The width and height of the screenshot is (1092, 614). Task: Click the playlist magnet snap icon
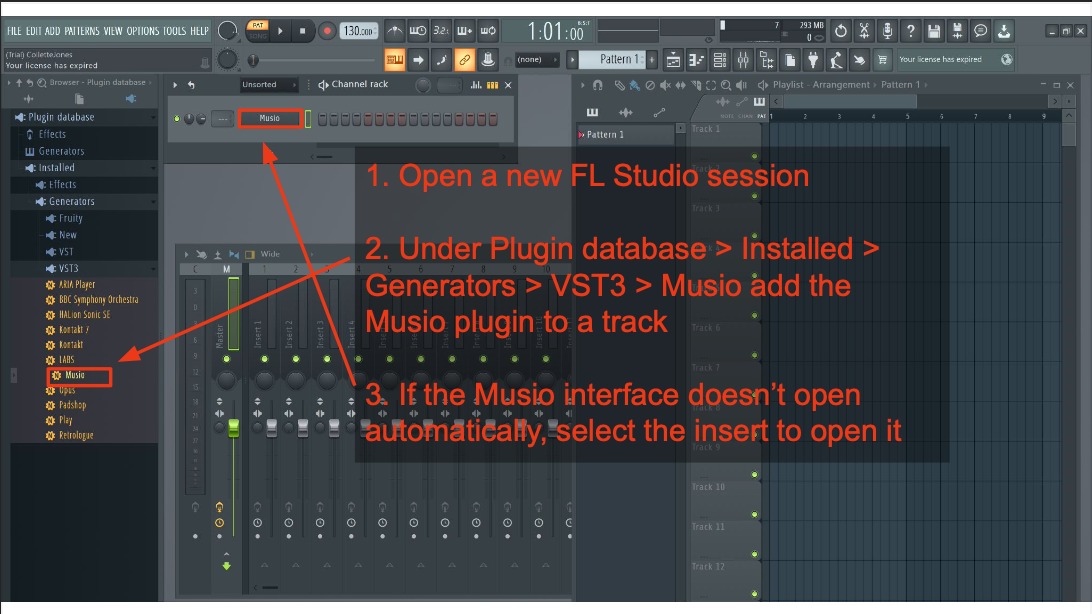pyautogui.click(x=598, y=85)
